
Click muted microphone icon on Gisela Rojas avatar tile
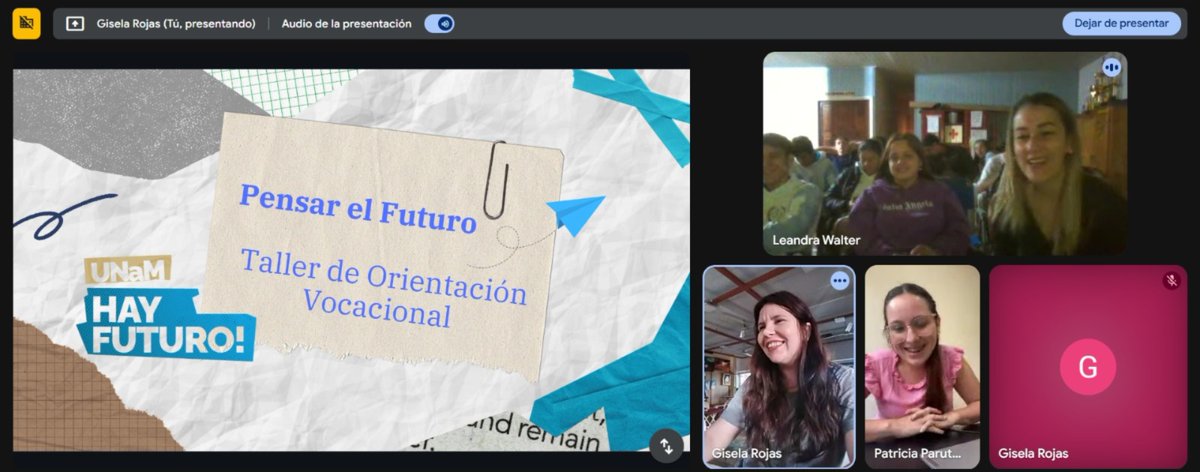(x=1171, y=281)
